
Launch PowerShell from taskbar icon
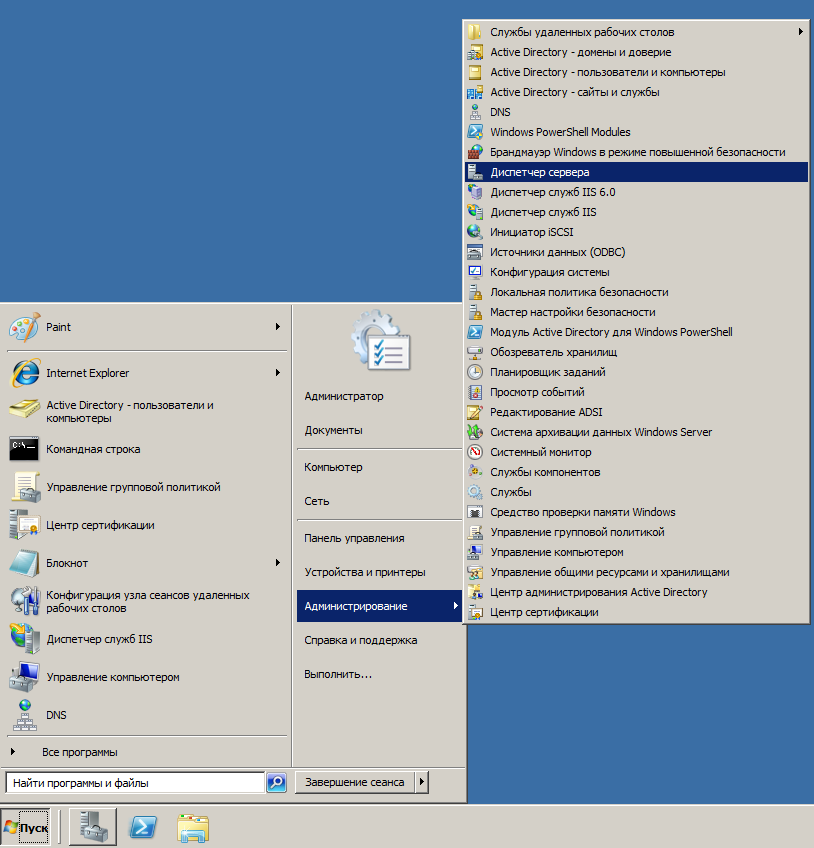143,827
